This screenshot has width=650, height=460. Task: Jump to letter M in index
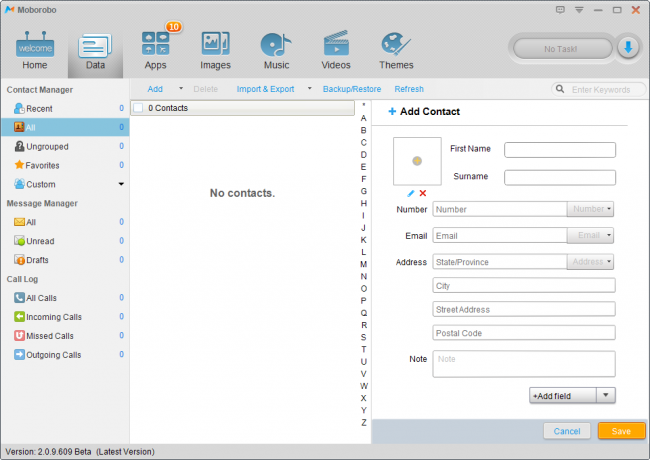[364, 264]
